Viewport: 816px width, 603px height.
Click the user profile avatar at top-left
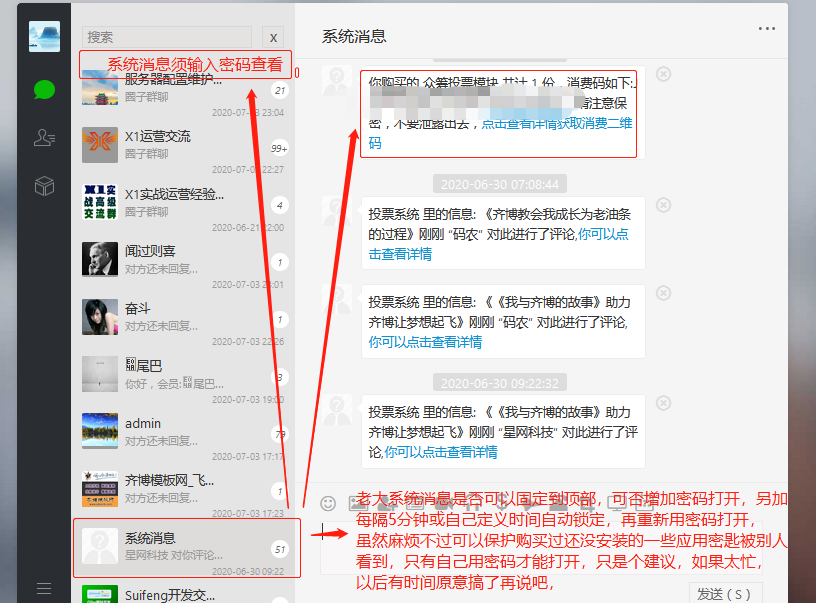pyautogui.click(x=44, y=37)
